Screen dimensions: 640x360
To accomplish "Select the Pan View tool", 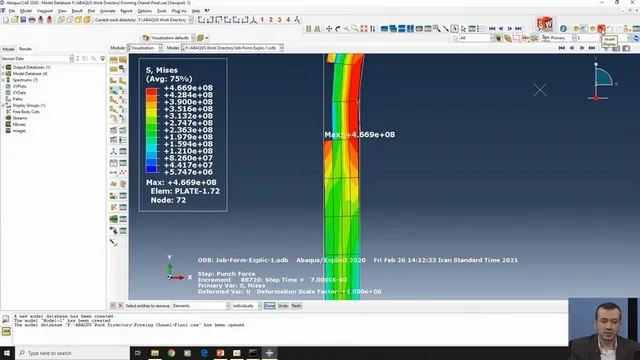I will tap(329, 29).
